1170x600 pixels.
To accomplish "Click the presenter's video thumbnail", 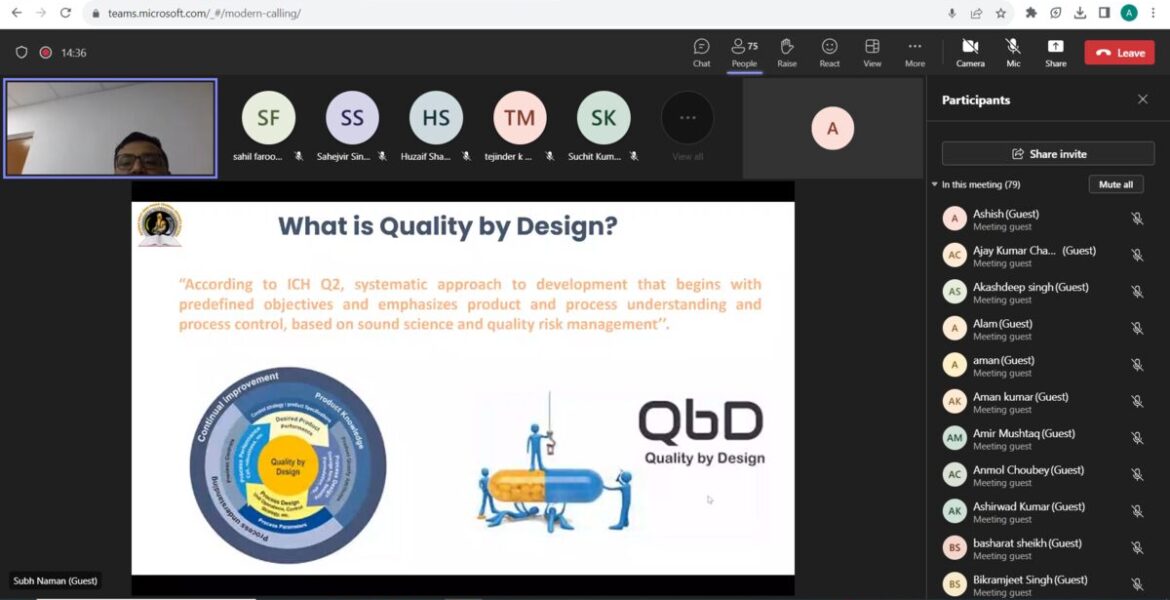I will 110,128.
